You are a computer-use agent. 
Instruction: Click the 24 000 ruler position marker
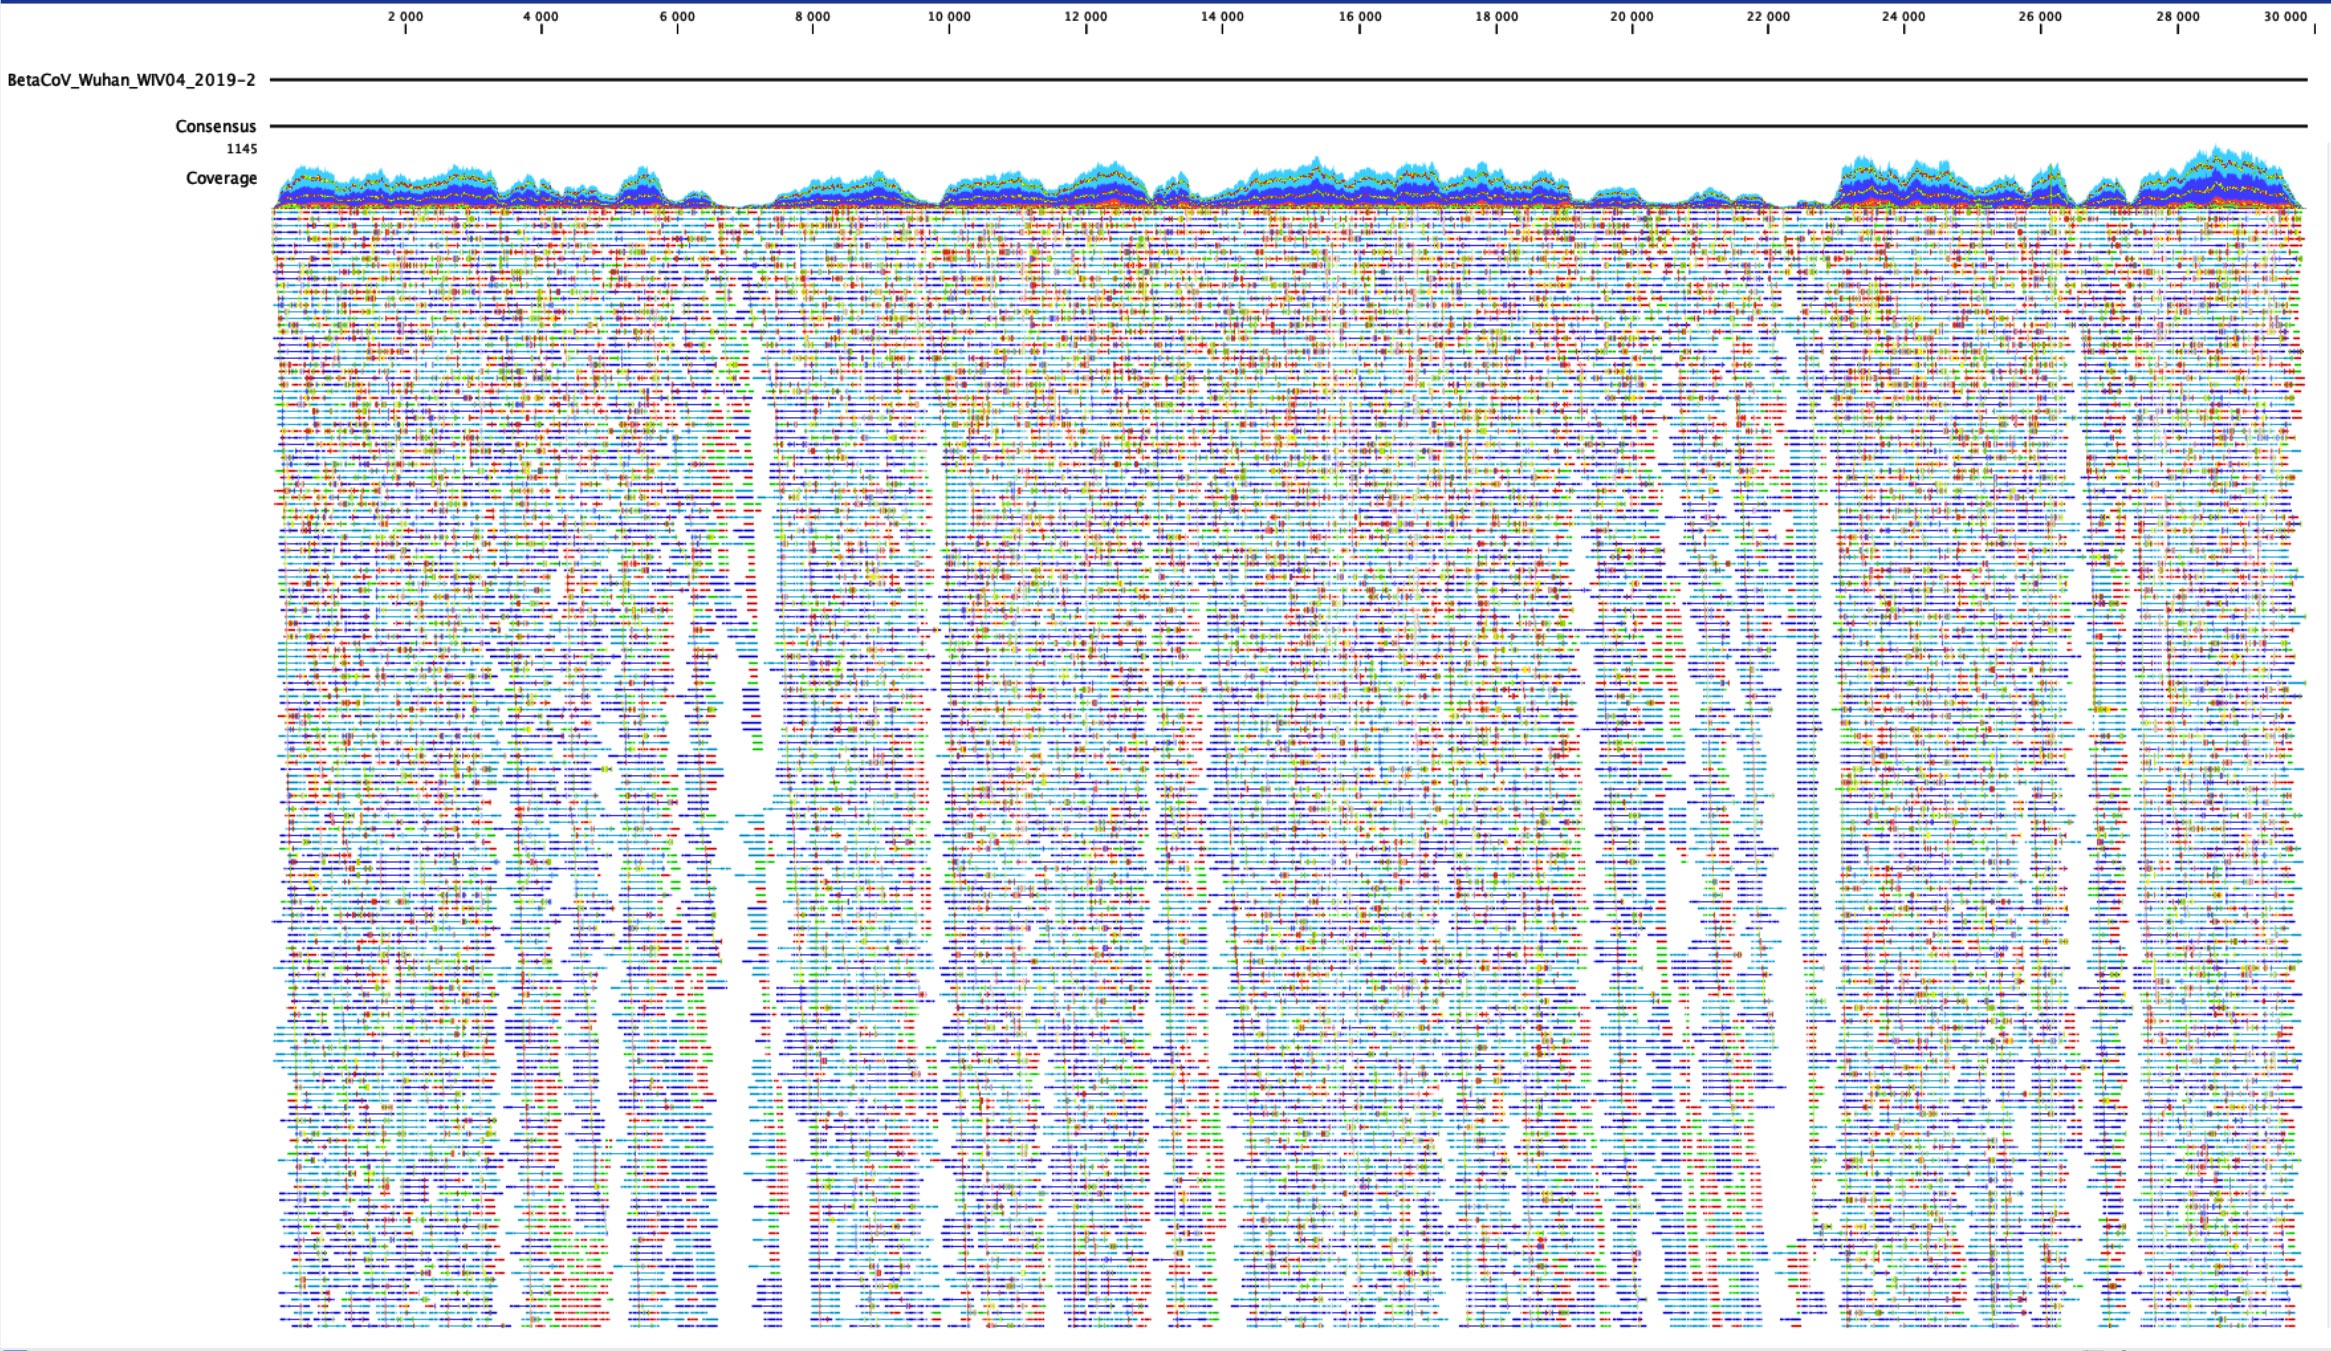click(x=1904, y=17)
